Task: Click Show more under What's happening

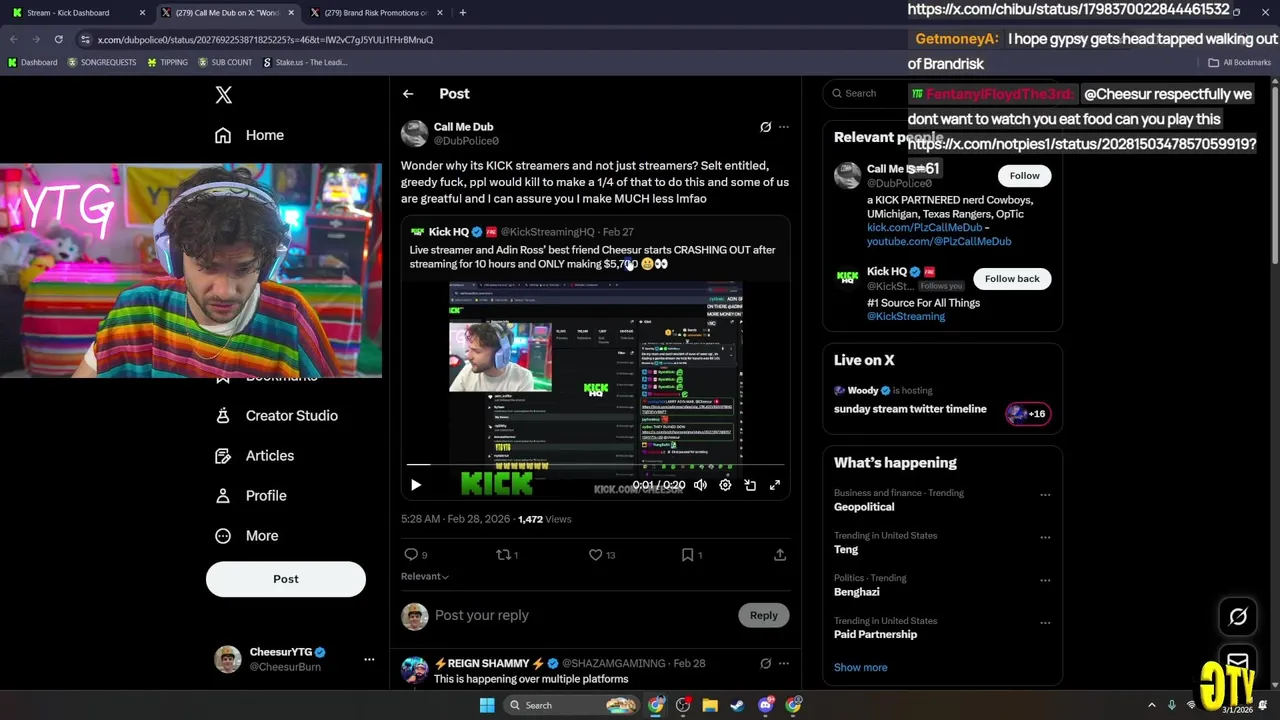Action: [860, 667]
